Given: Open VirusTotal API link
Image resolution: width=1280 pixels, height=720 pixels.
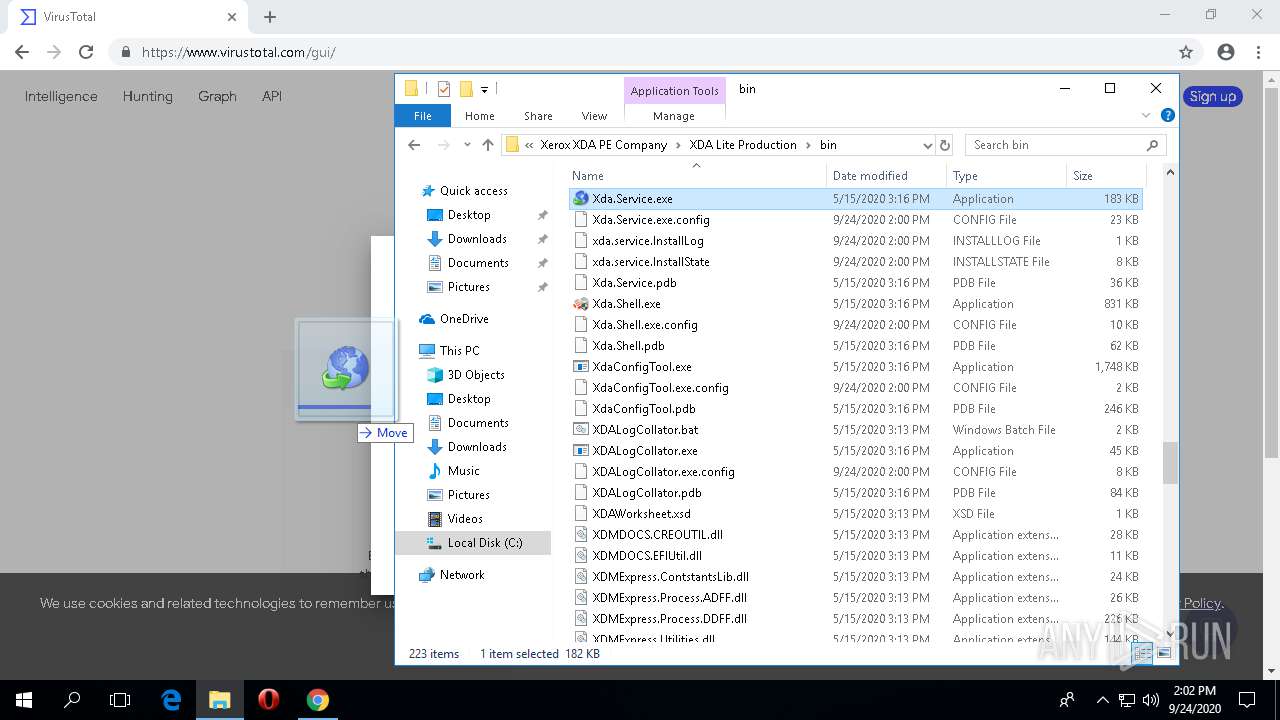Looking at the screenshot, I should pyautogui.click(x=272, y=96).
